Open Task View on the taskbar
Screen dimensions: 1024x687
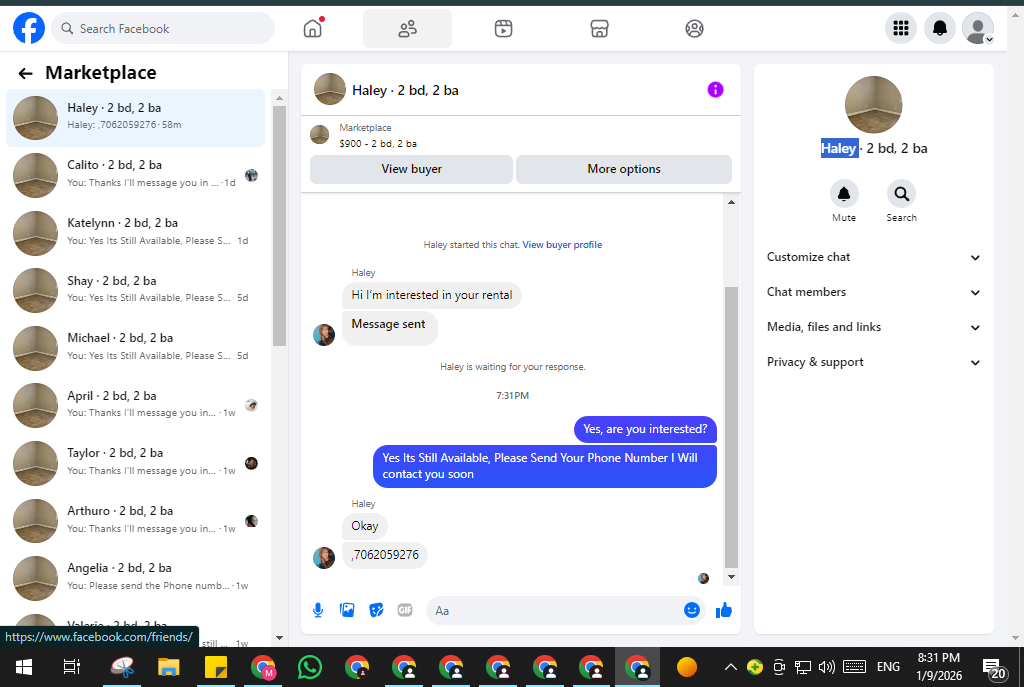pos(71,667)
